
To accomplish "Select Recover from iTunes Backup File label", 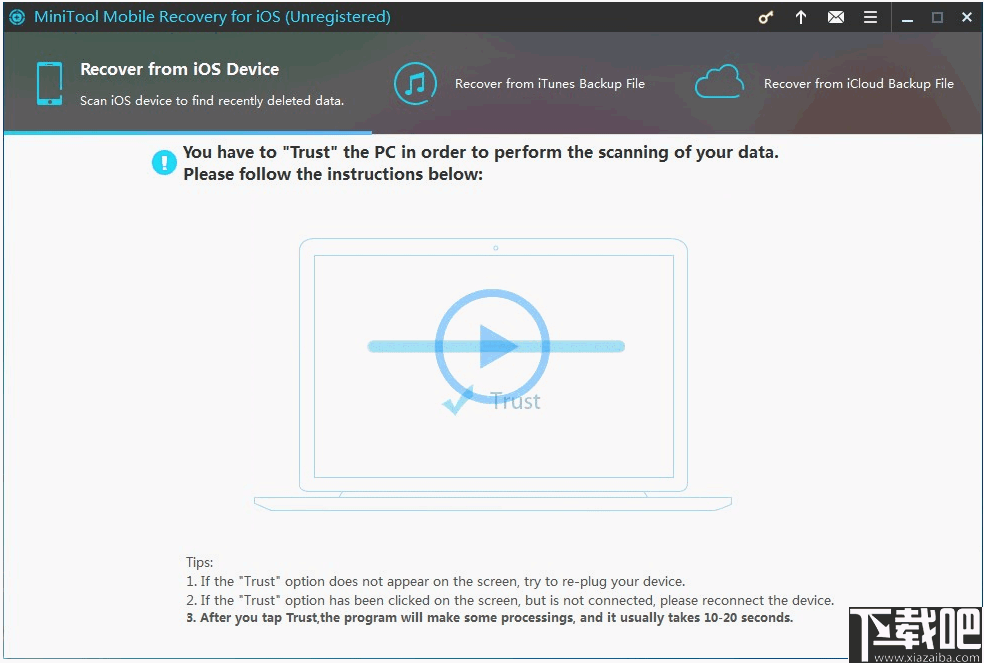I will point(550,84).
